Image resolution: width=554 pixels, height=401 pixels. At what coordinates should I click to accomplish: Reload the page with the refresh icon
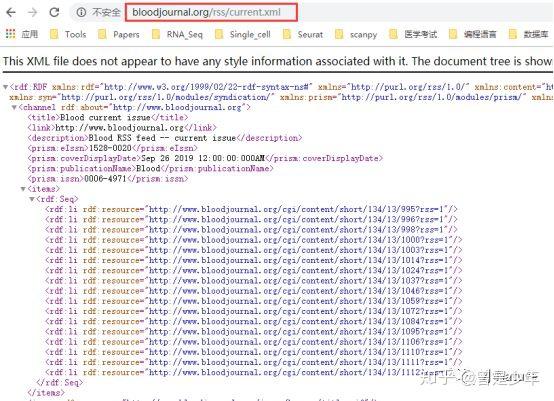coord(54,12)
